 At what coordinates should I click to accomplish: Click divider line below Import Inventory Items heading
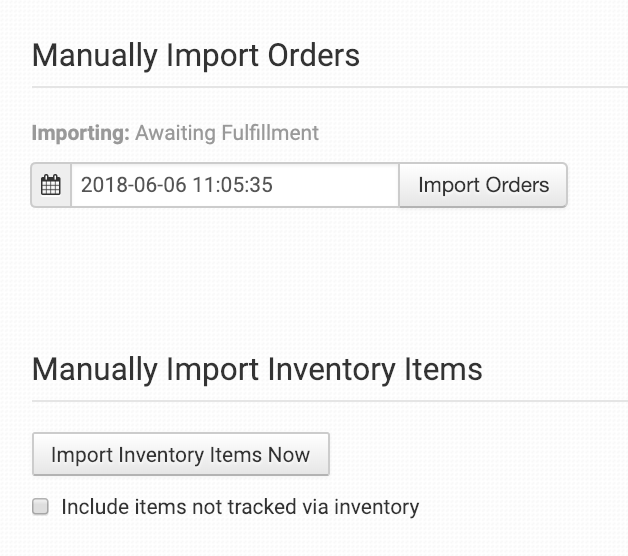[330, 401]
